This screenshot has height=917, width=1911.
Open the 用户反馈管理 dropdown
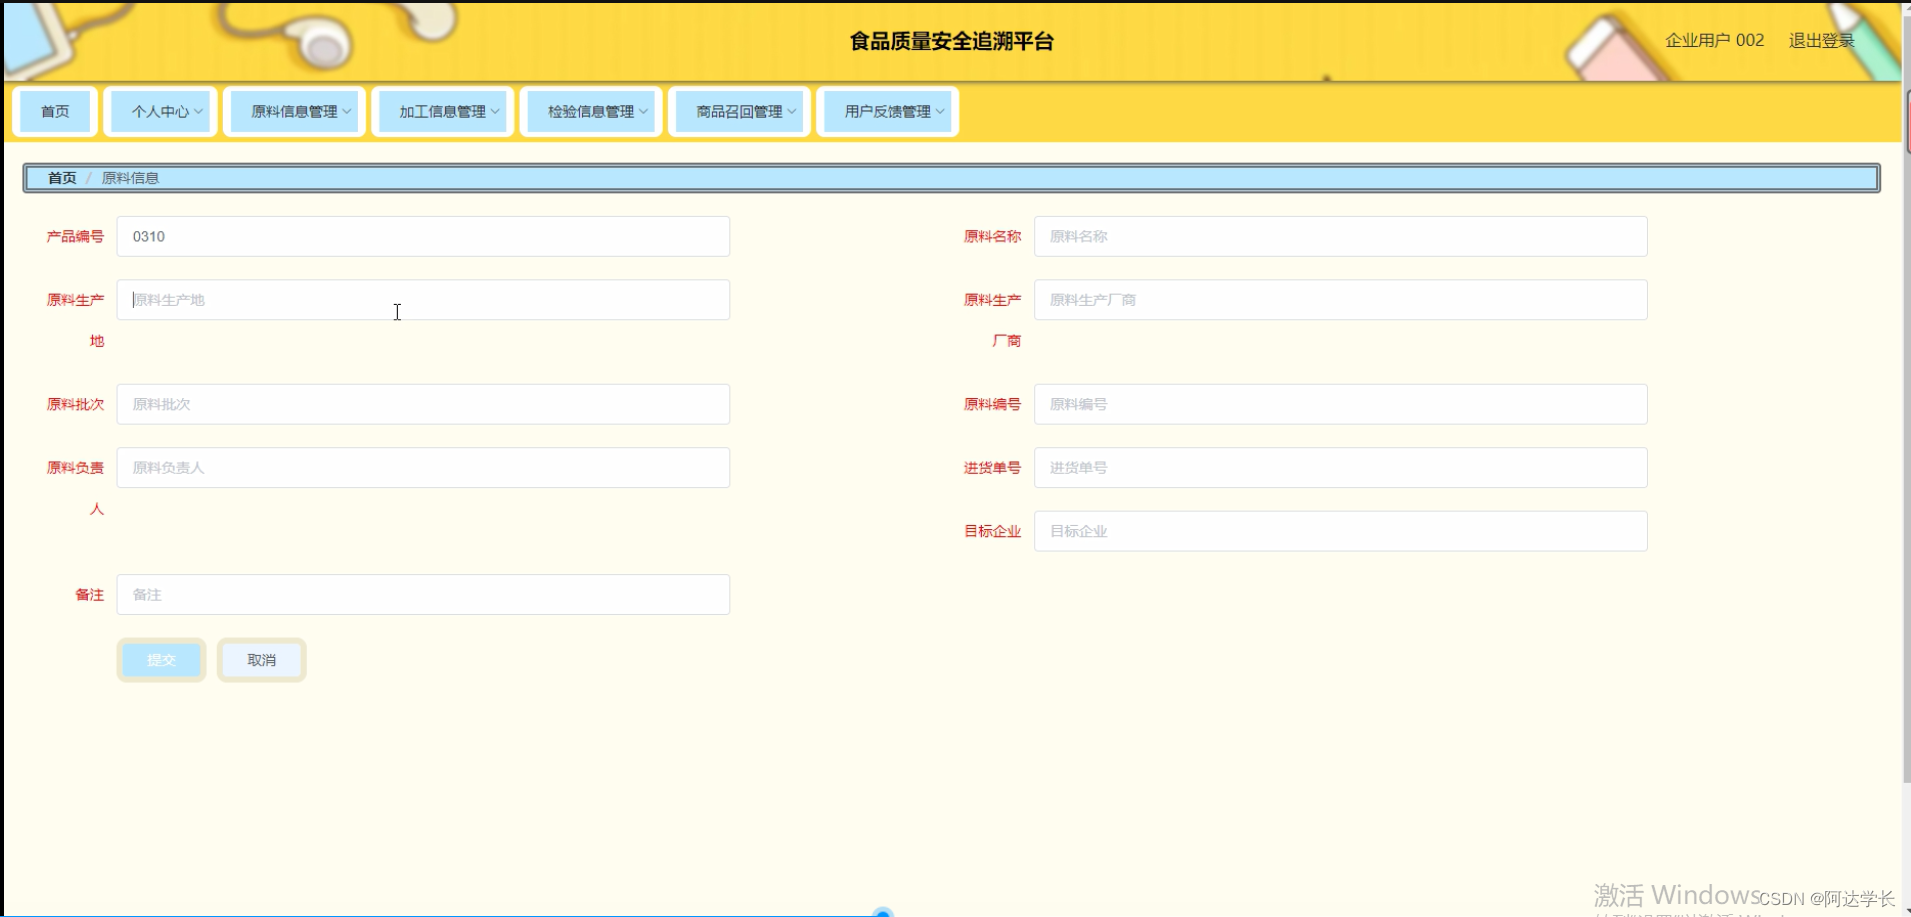click(x=887, y=111)
